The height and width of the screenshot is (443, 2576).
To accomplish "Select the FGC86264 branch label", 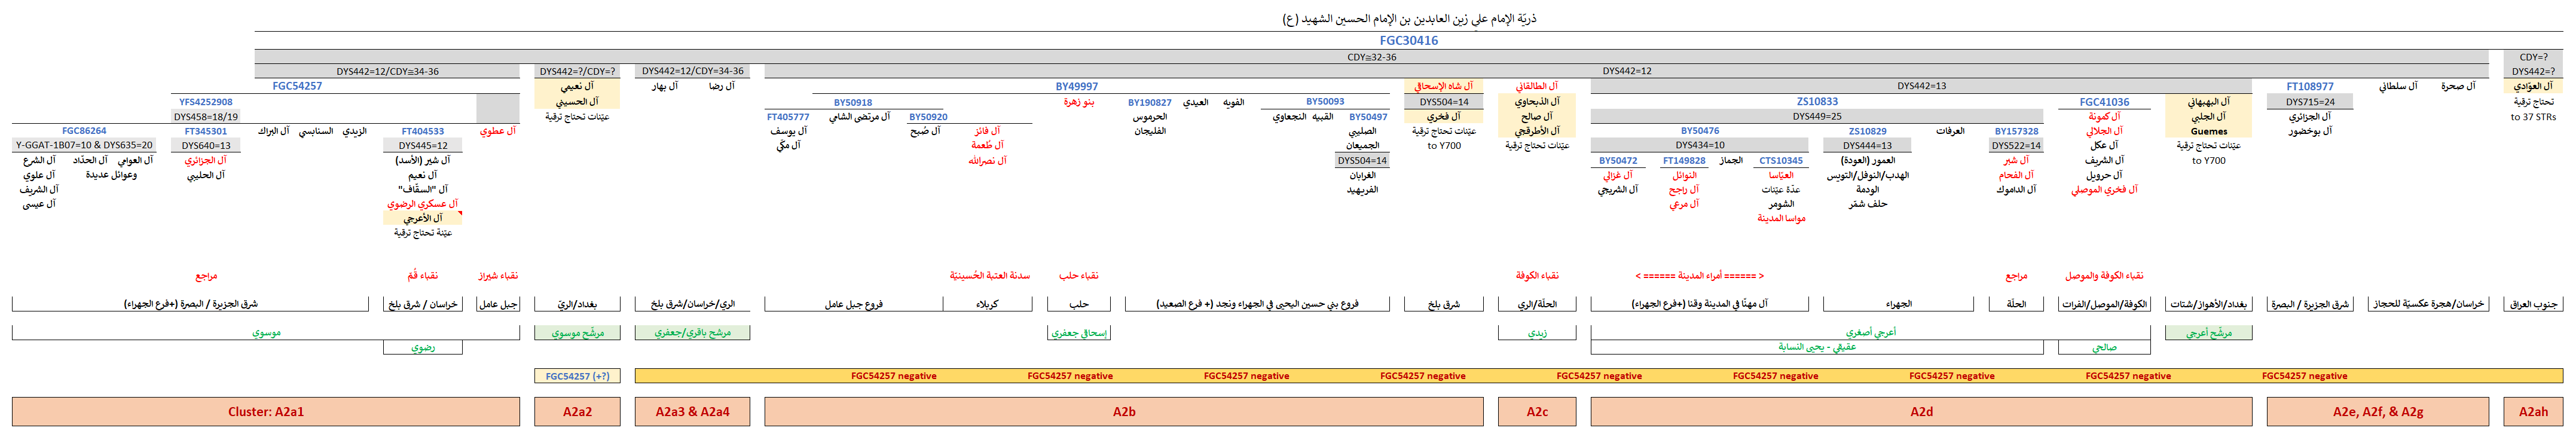I will (84, 131).
